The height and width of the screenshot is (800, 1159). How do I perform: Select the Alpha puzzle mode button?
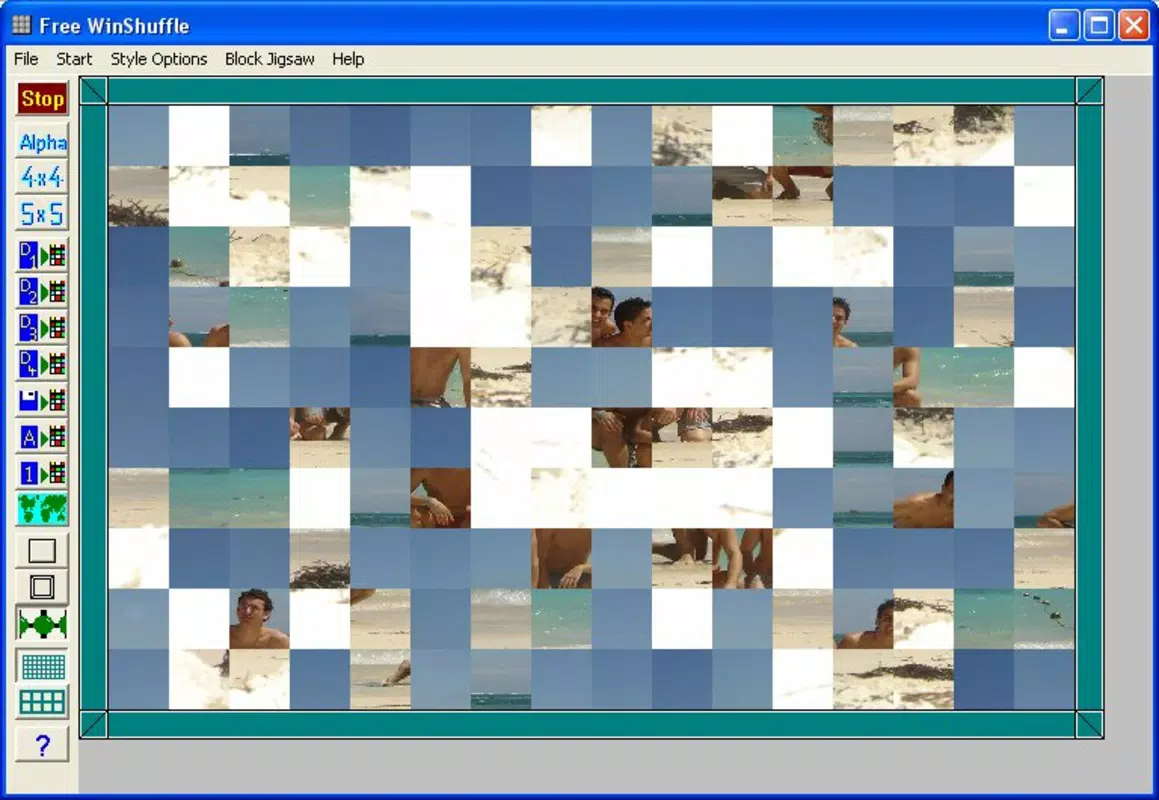(42, 142)
